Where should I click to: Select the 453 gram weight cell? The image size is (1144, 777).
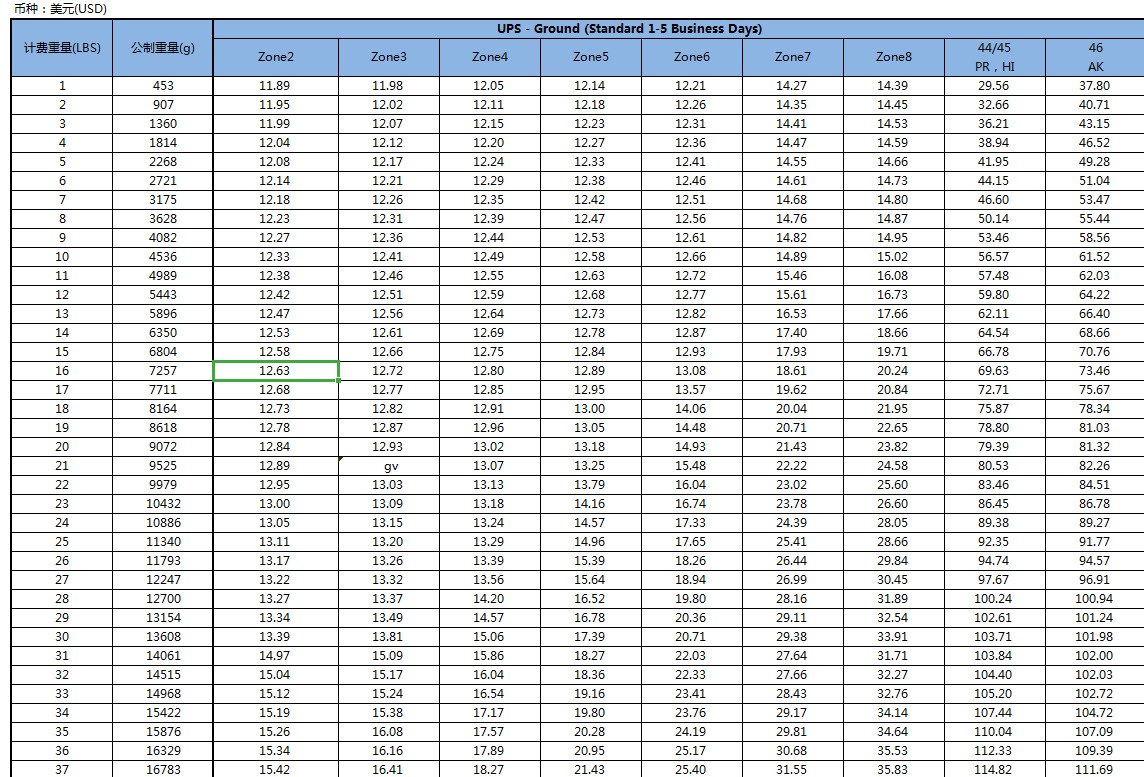(x=163, y=86)
